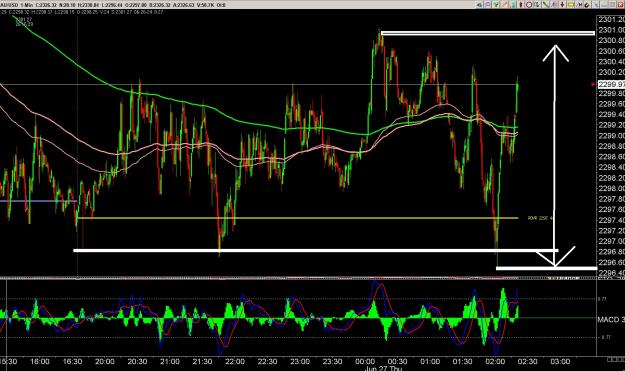Click the 20:30 time axis label
625x371 pixels.
pyautogui.click(x=137, y=361)
